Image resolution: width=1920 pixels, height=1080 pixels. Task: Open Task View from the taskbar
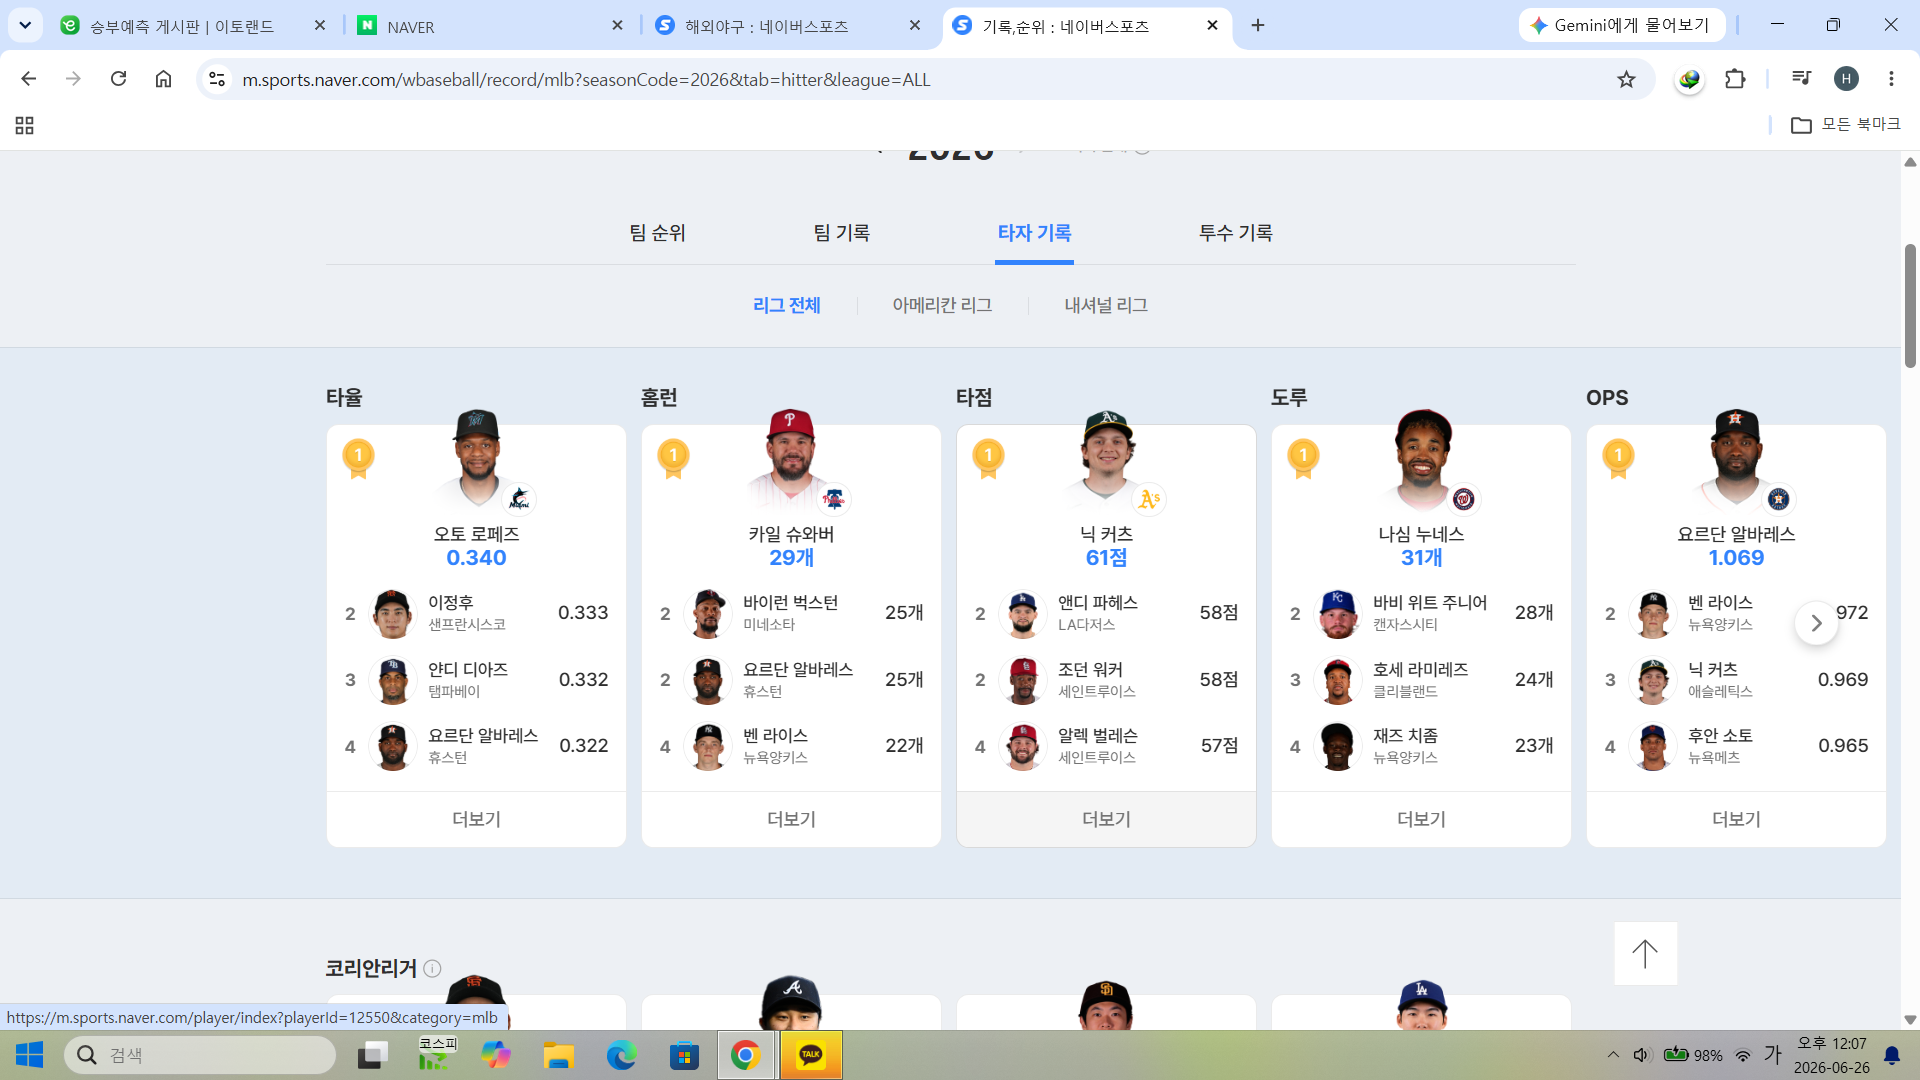coord(373,1055)
